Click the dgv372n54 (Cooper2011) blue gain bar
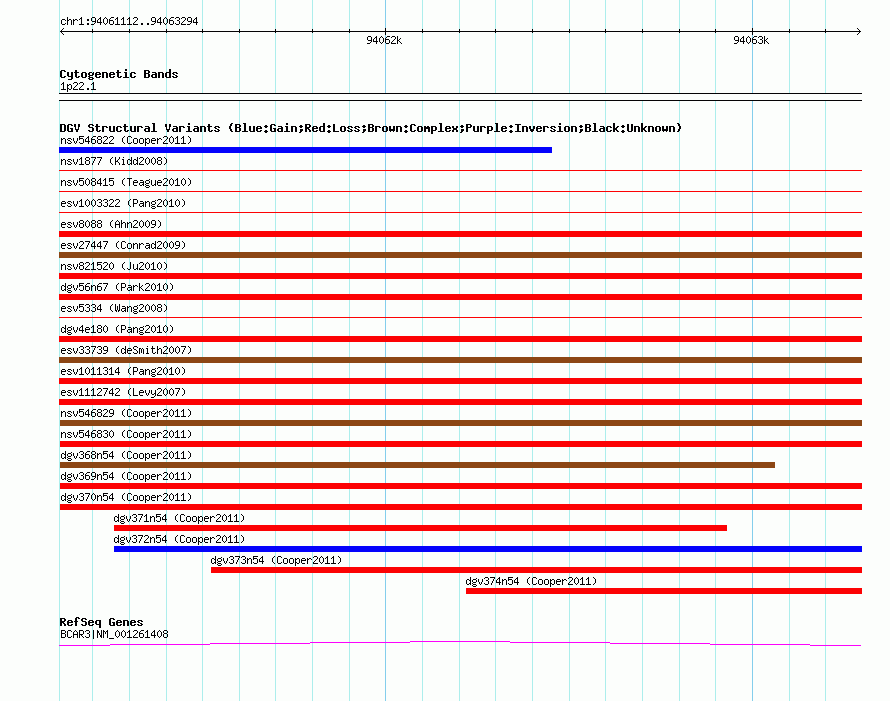The height and width of the screenshot is (701, 890). coord(488,549)
